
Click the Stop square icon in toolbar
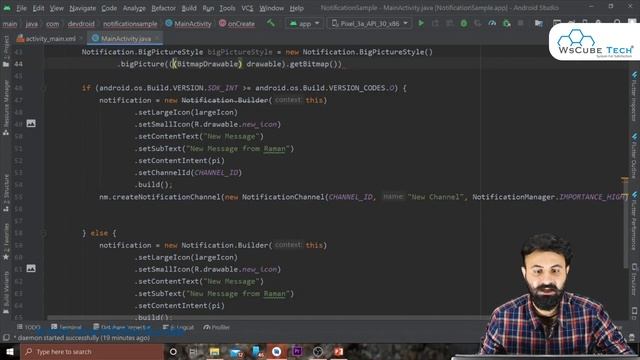[520, 24]
